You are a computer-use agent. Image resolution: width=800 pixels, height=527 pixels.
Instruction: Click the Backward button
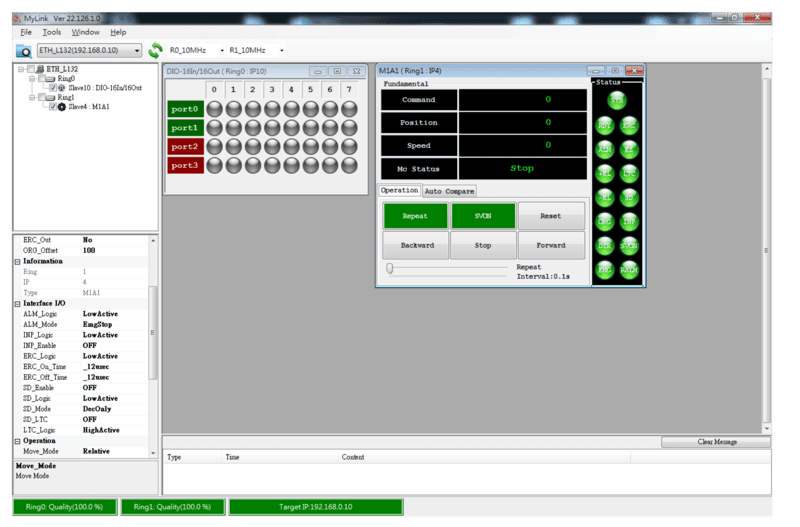point(416,245)
